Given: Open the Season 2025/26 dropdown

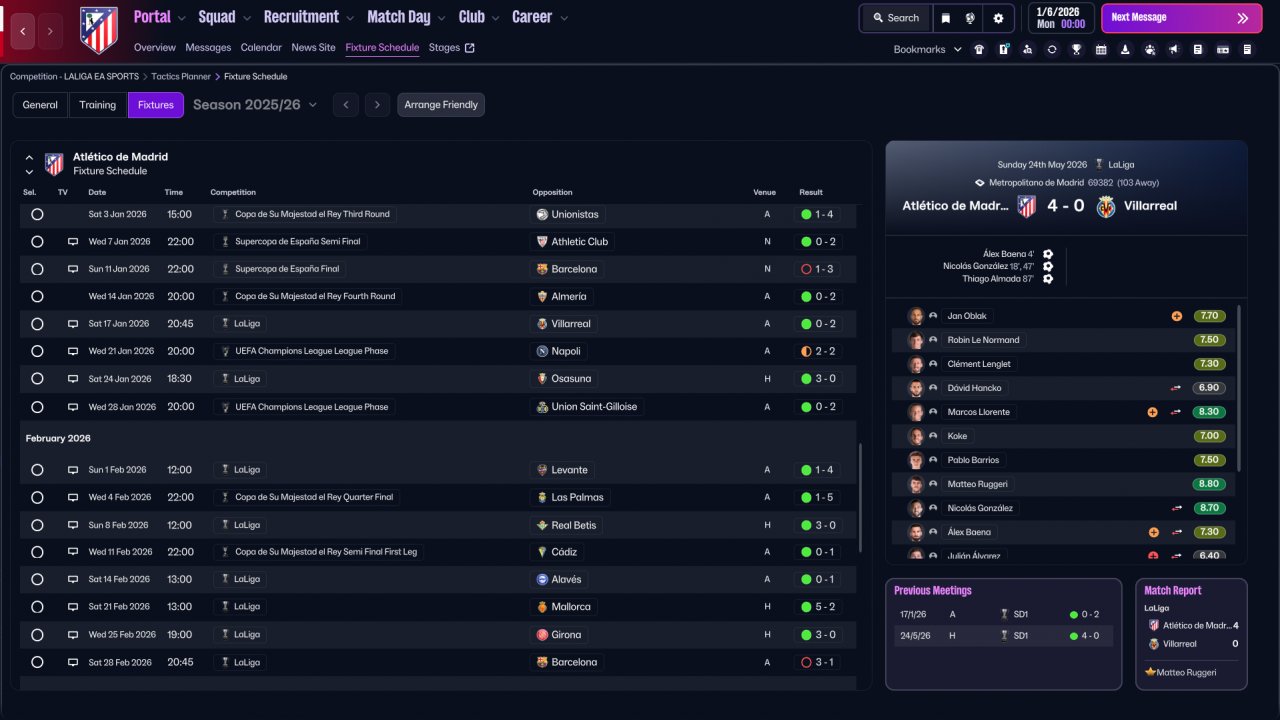Looking at the screenshot, I should [x=255, y=105].
